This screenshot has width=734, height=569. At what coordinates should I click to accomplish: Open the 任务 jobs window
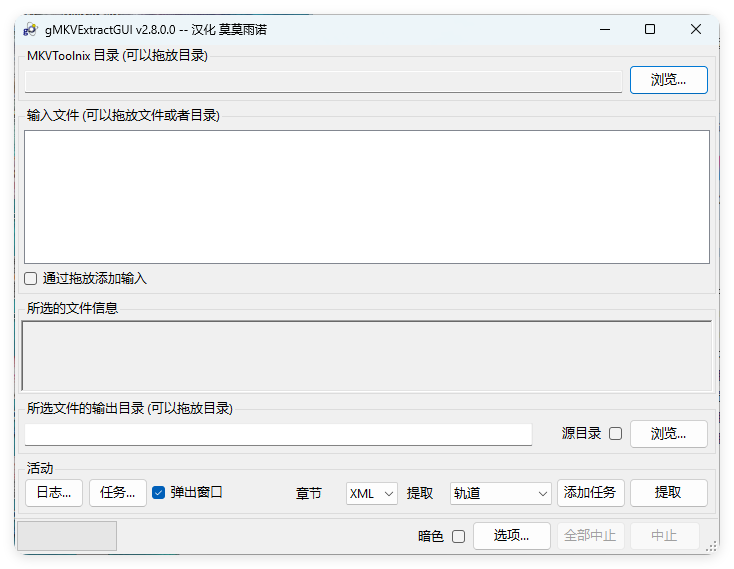[118, 493]
